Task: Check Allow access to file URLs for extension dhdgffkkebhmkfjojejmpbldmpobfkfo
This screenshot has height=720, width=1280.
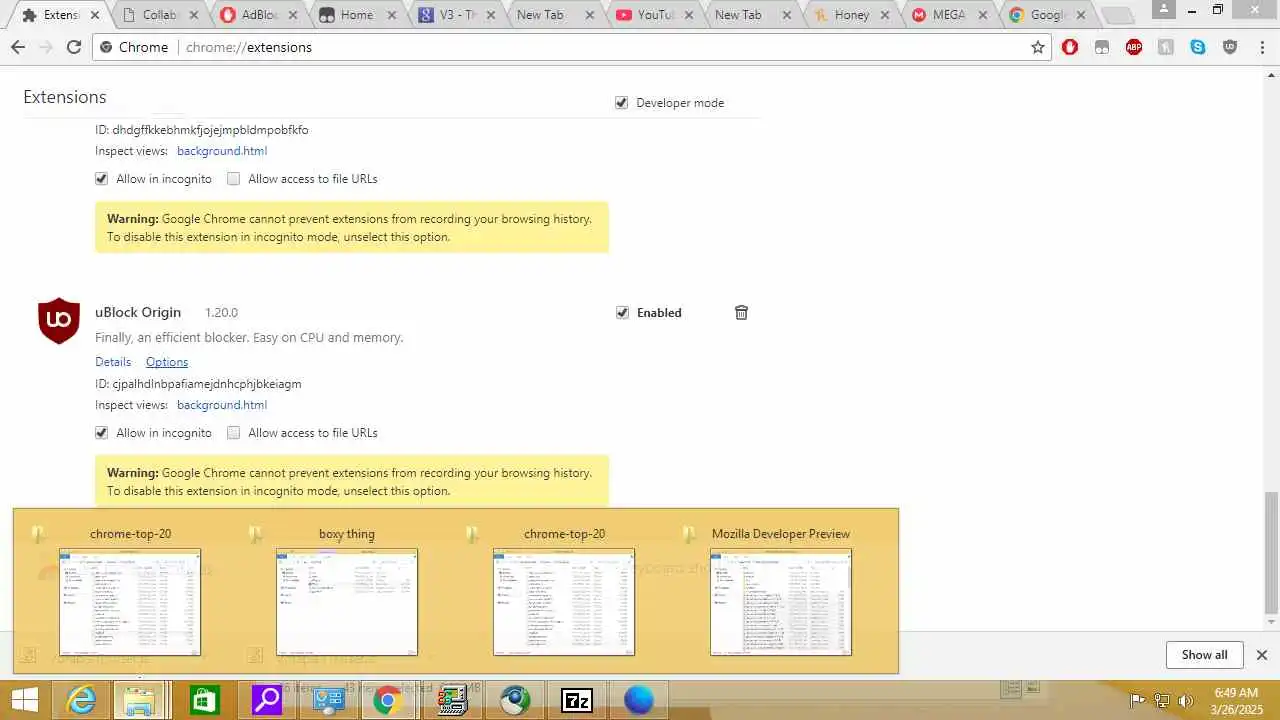Action: click(233, 179)
